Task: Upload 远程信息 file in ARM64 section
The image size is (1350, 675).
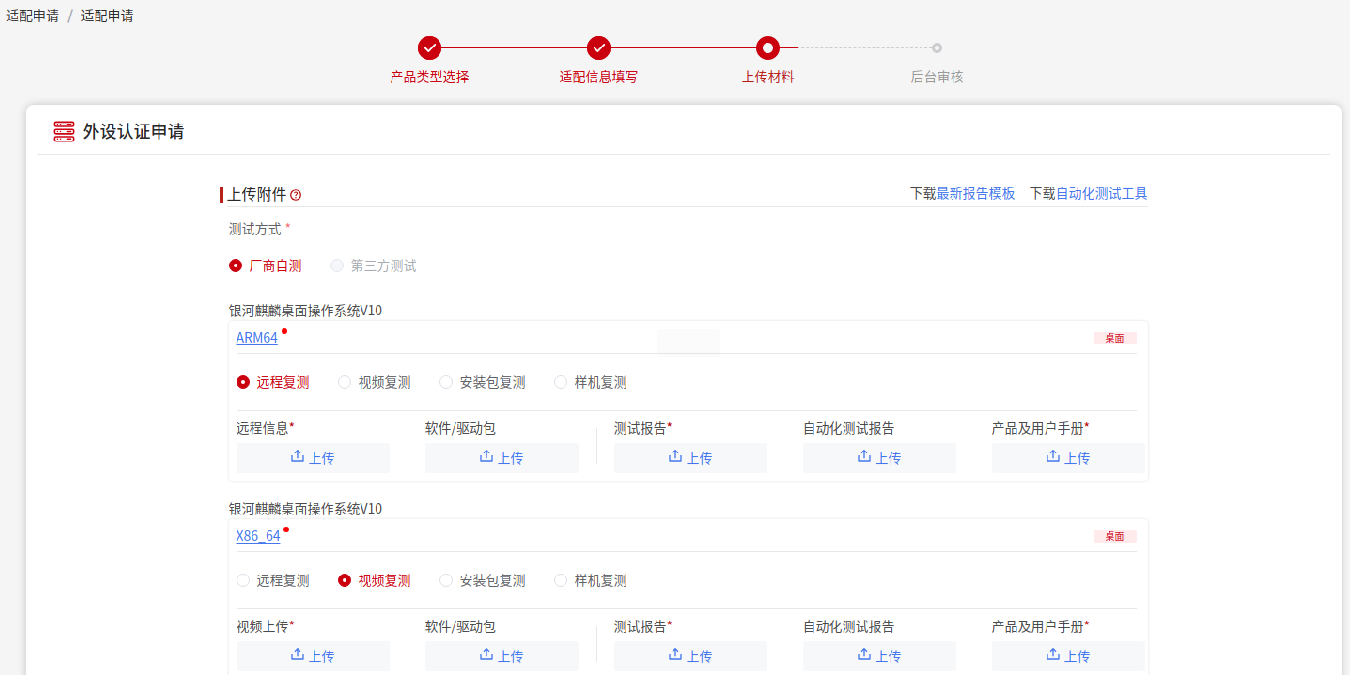Action: click(313, 458)
